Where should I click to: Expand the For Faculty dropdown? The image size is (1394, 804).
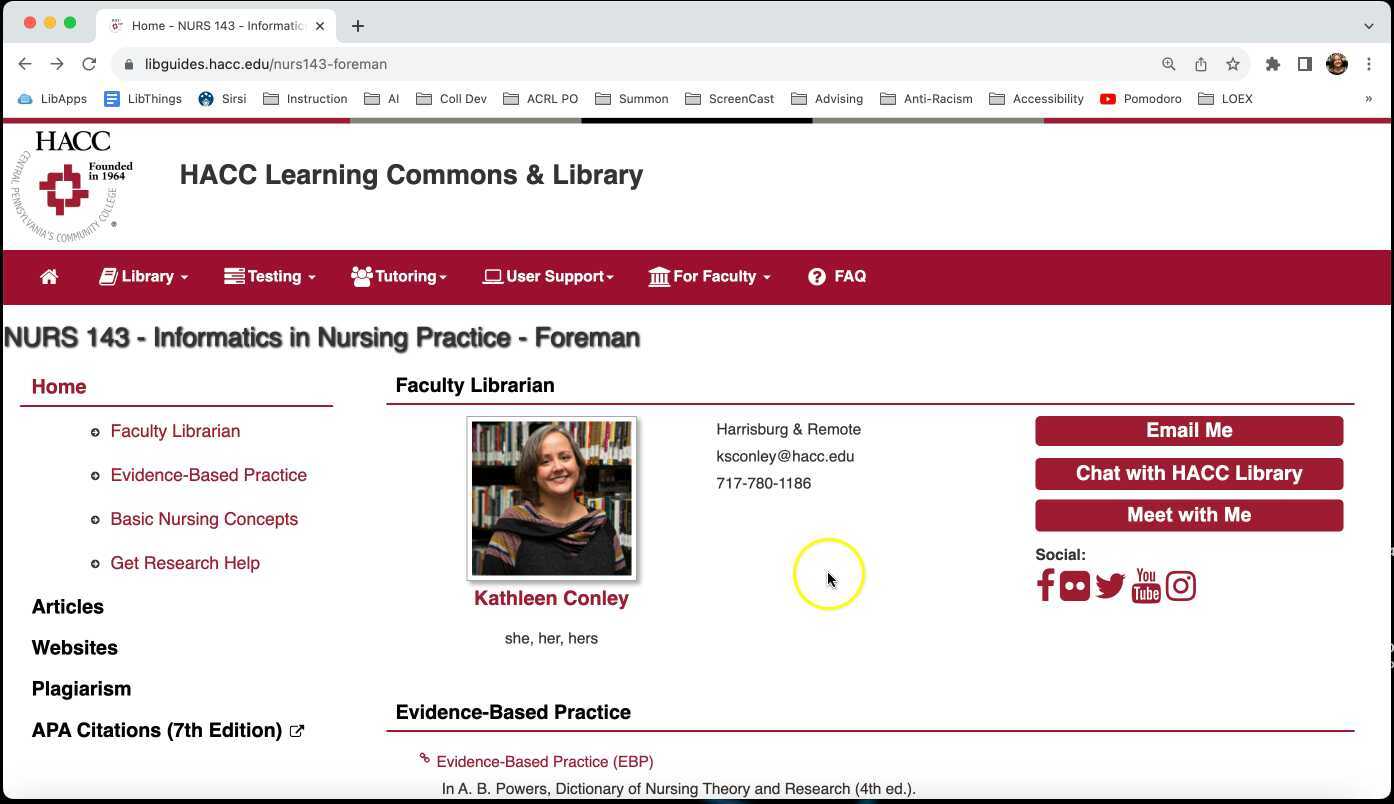tap(709, 276)
